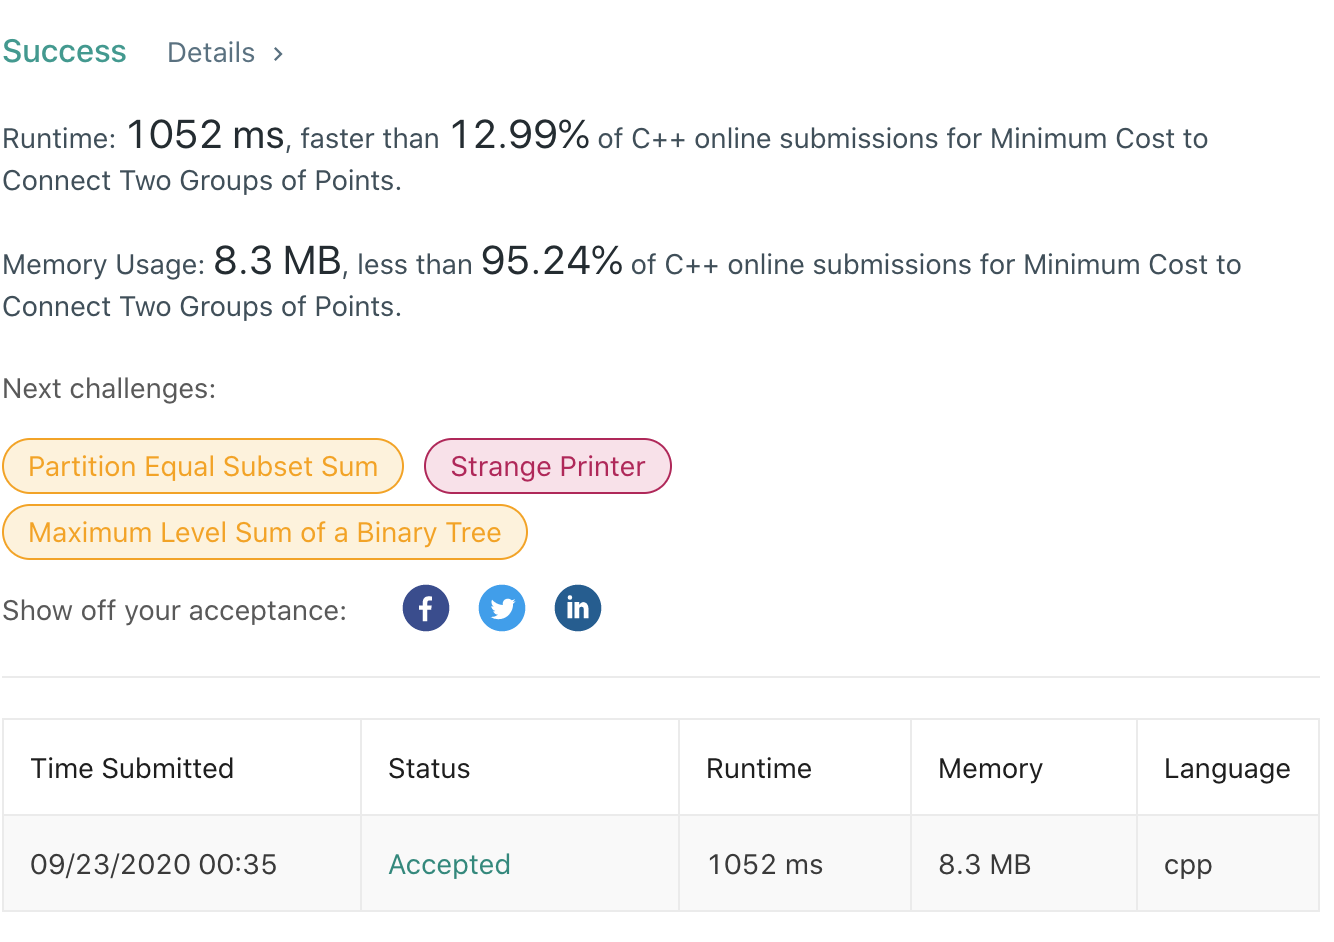Viewport: 1334px width, 942px height.
Task: Select Maximum Level Sum of a Binary Tree
Action: pyautogui.click(x=265, y=532)
